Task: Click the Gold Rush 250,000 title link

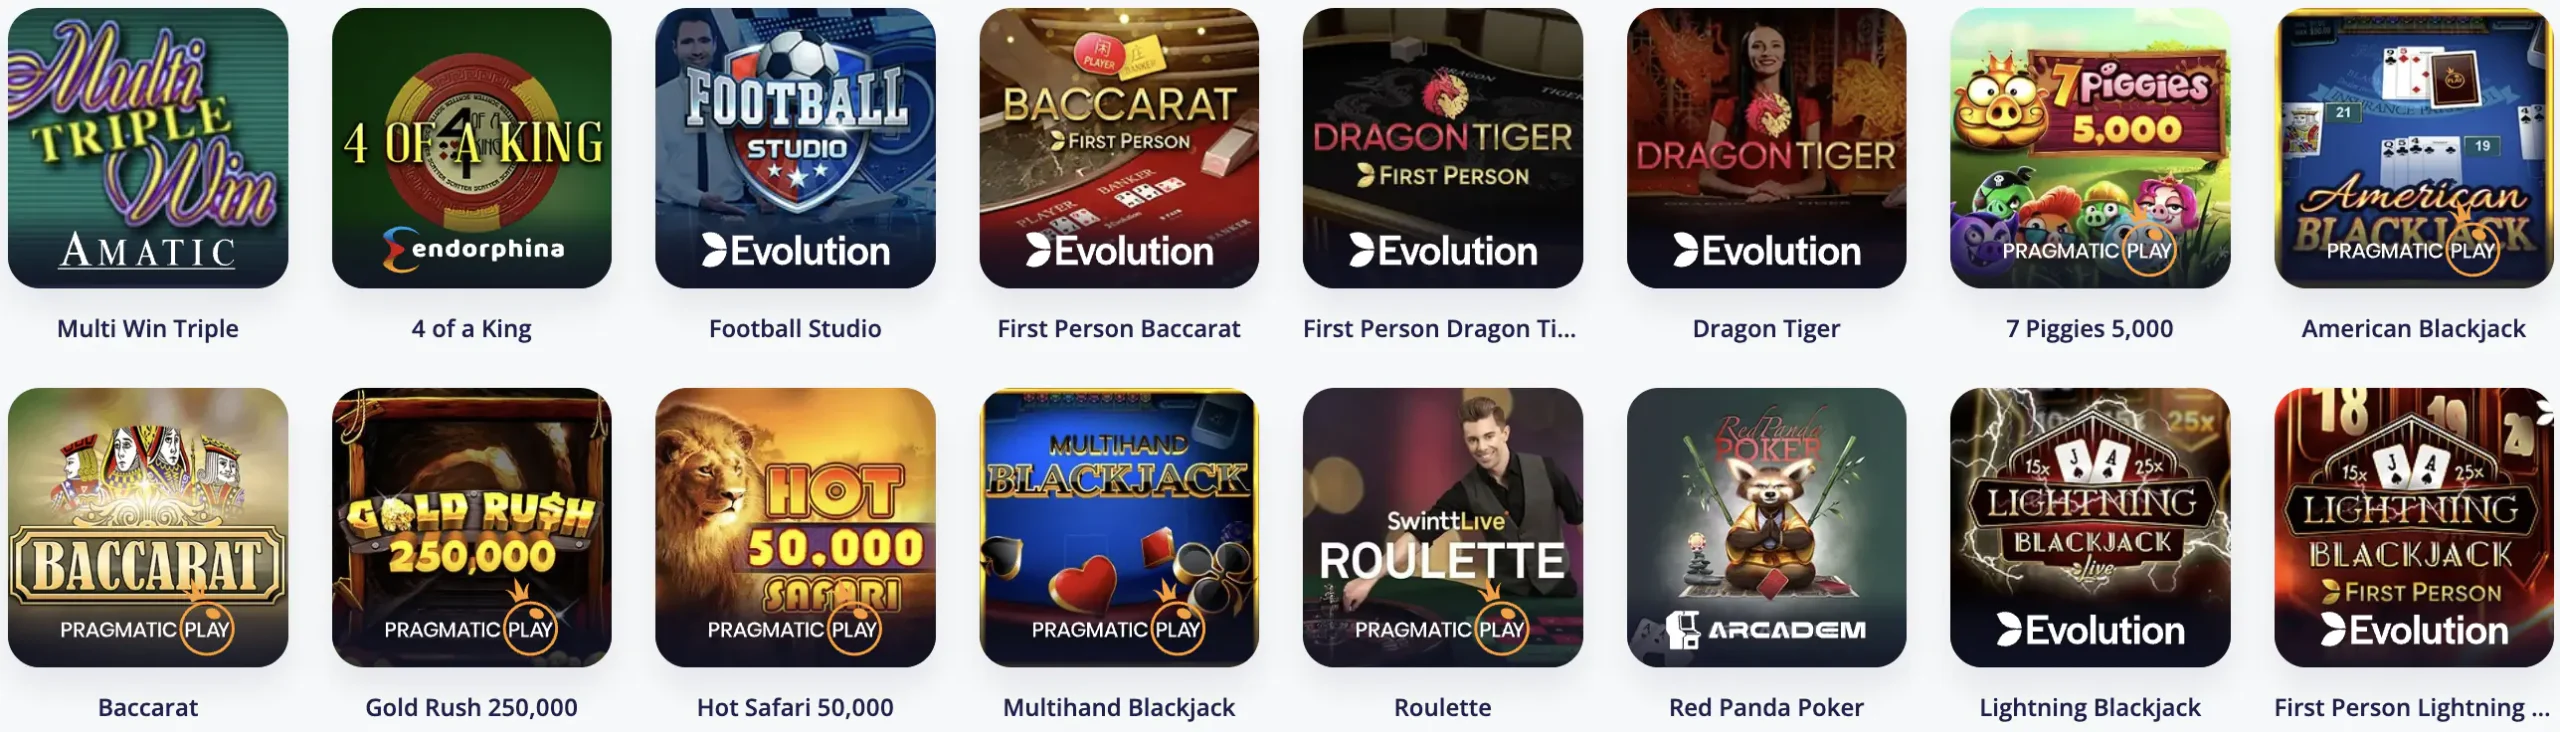Action: tap(472, 707)
